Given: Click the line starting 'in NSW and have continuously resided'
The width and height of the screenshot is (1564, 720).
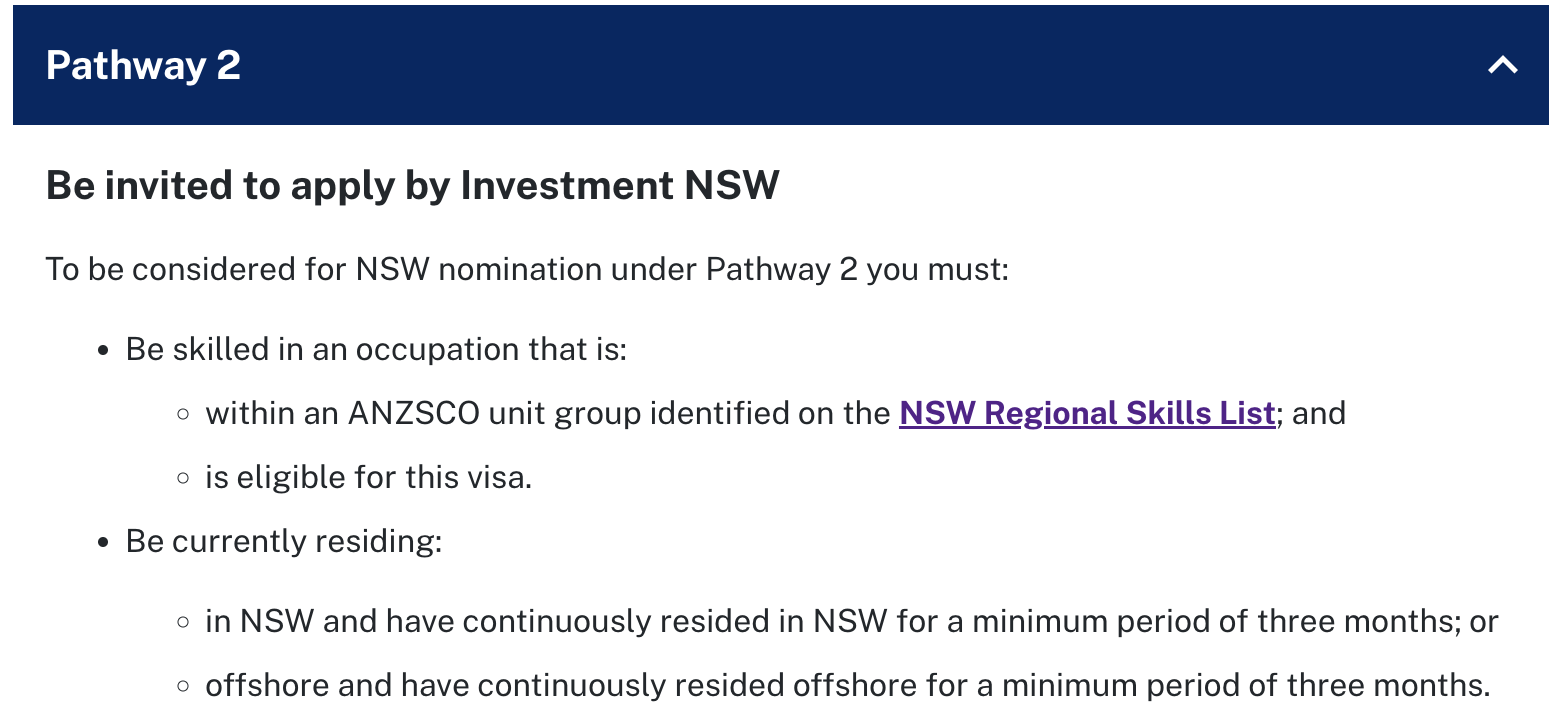Looking at the screenshot, I should click(x=851, y=621).
